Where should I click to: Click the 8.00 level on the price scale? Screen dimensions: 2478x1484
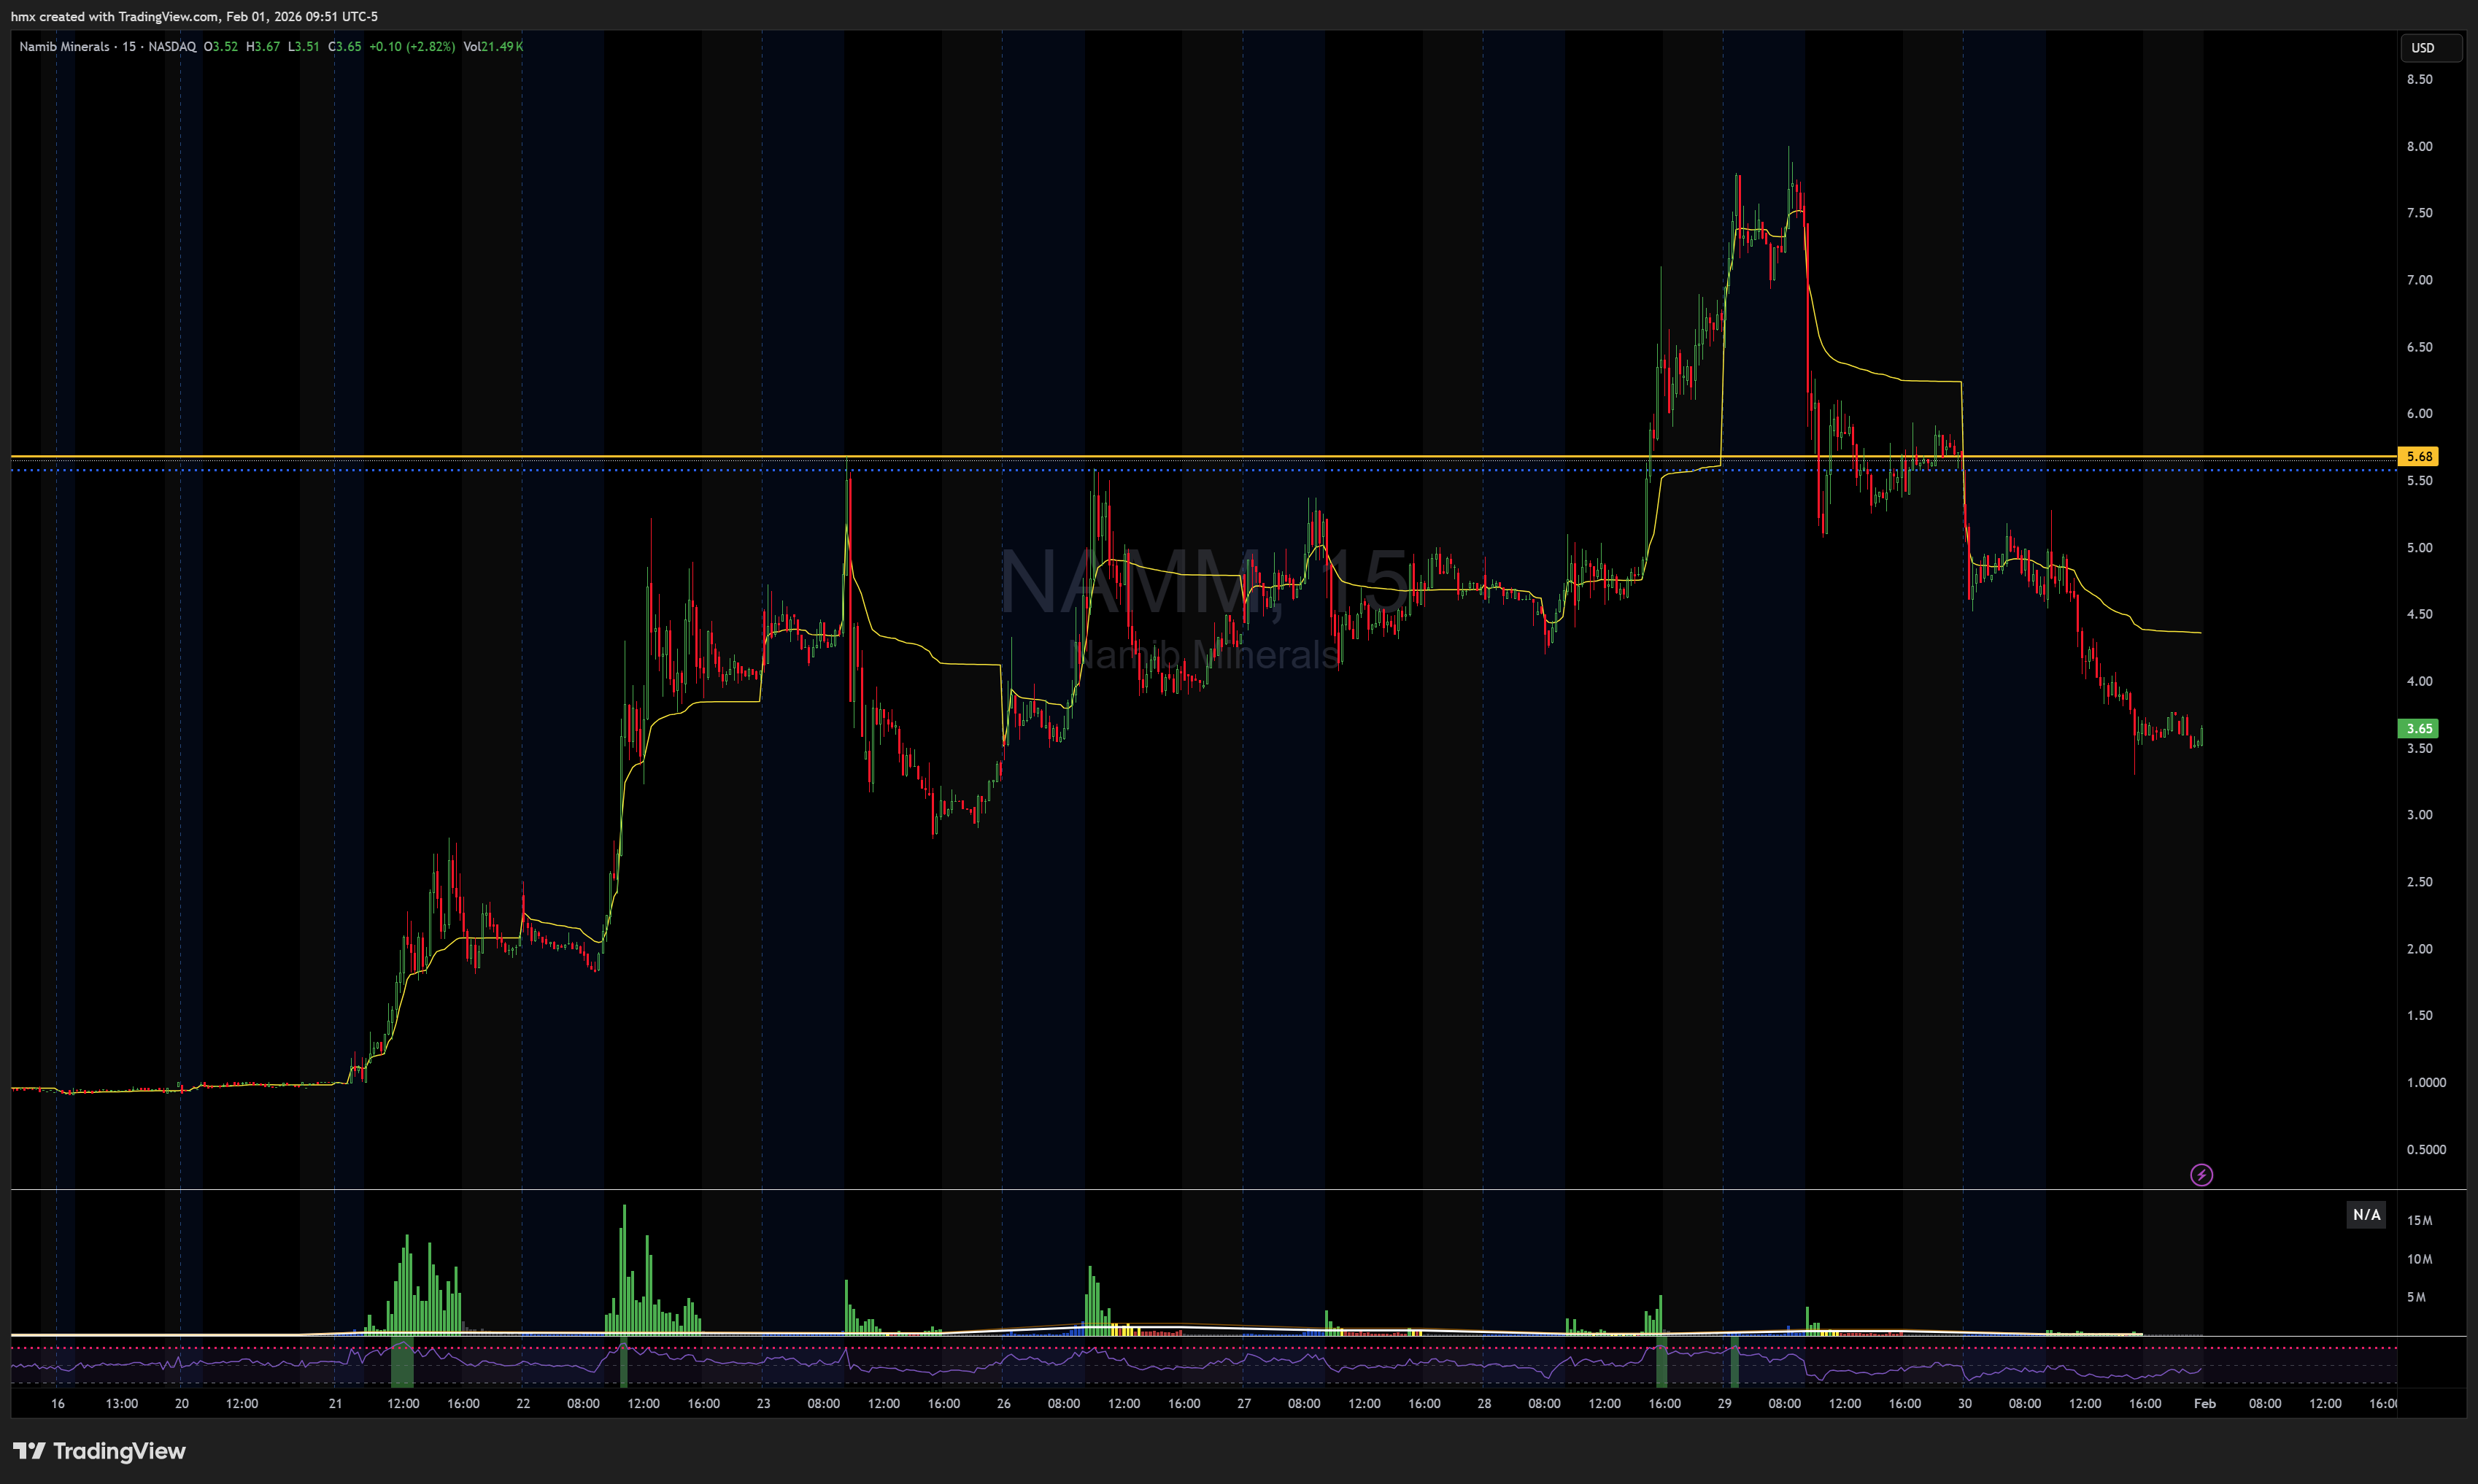coord(2419,146)
